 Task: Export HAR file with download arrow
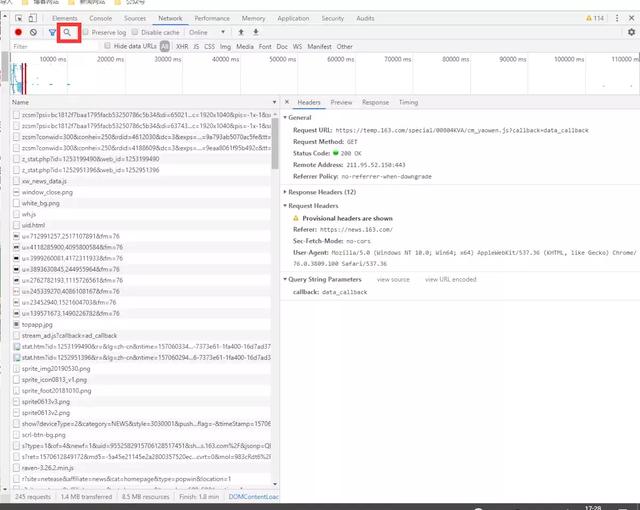tap(256, 32)
